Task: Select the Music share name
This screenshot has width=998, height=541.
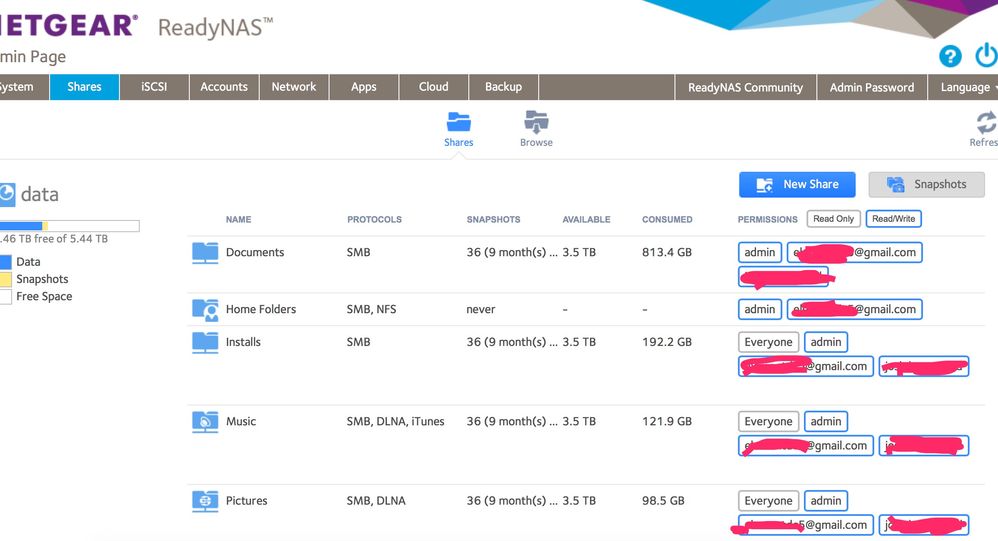Action: point(241,421)
